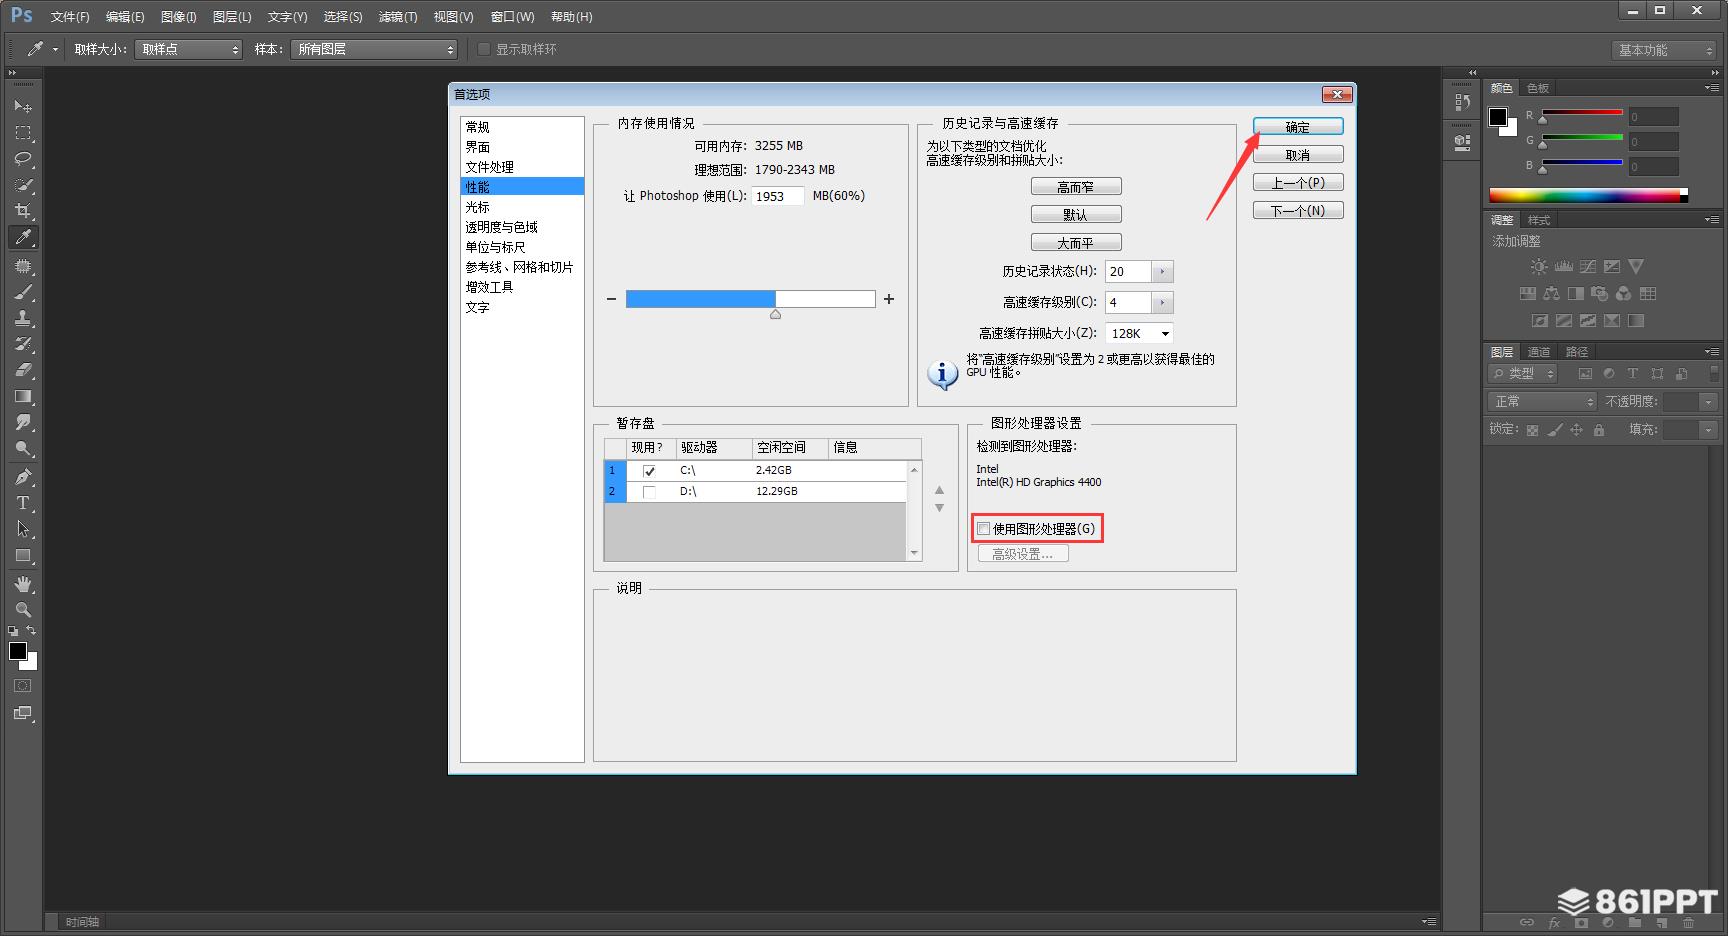Open the 取样大小 dropdown
Screen dimensions: 1728x936
coord(188,49)
